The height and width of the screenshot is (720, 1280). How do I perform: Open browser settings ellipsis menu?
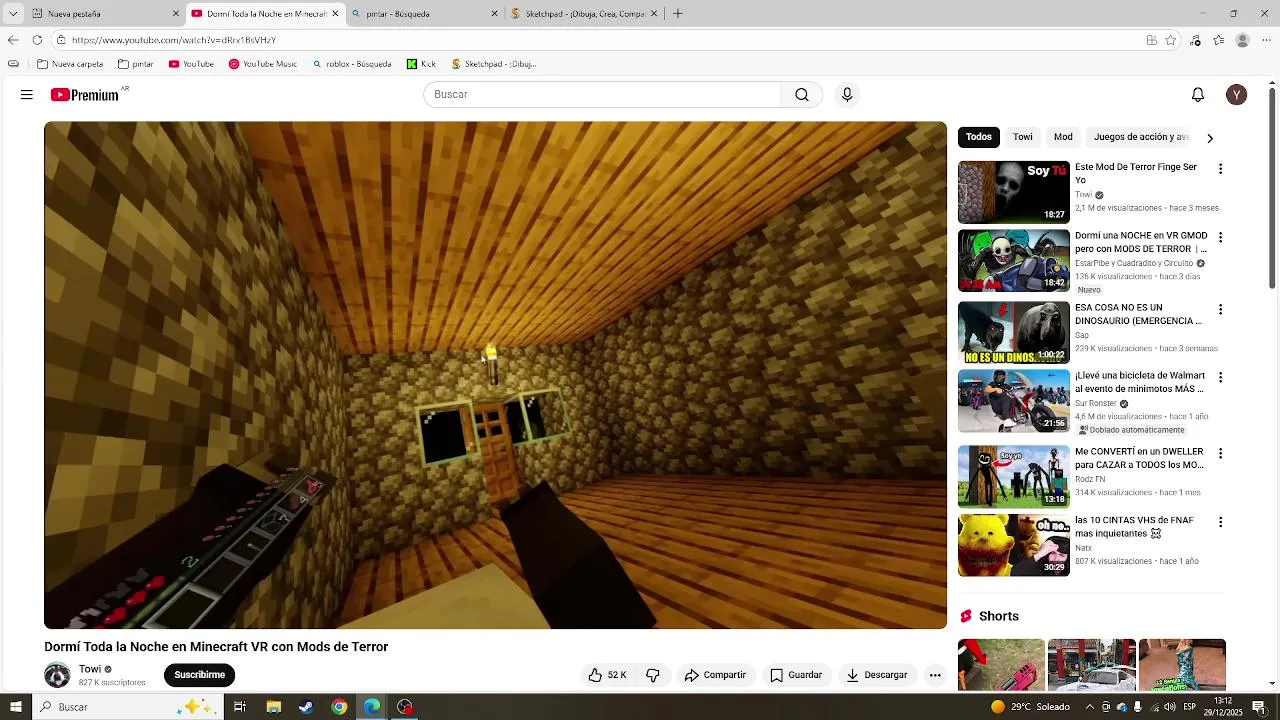pyautogui.click(x=1266, y=40)
